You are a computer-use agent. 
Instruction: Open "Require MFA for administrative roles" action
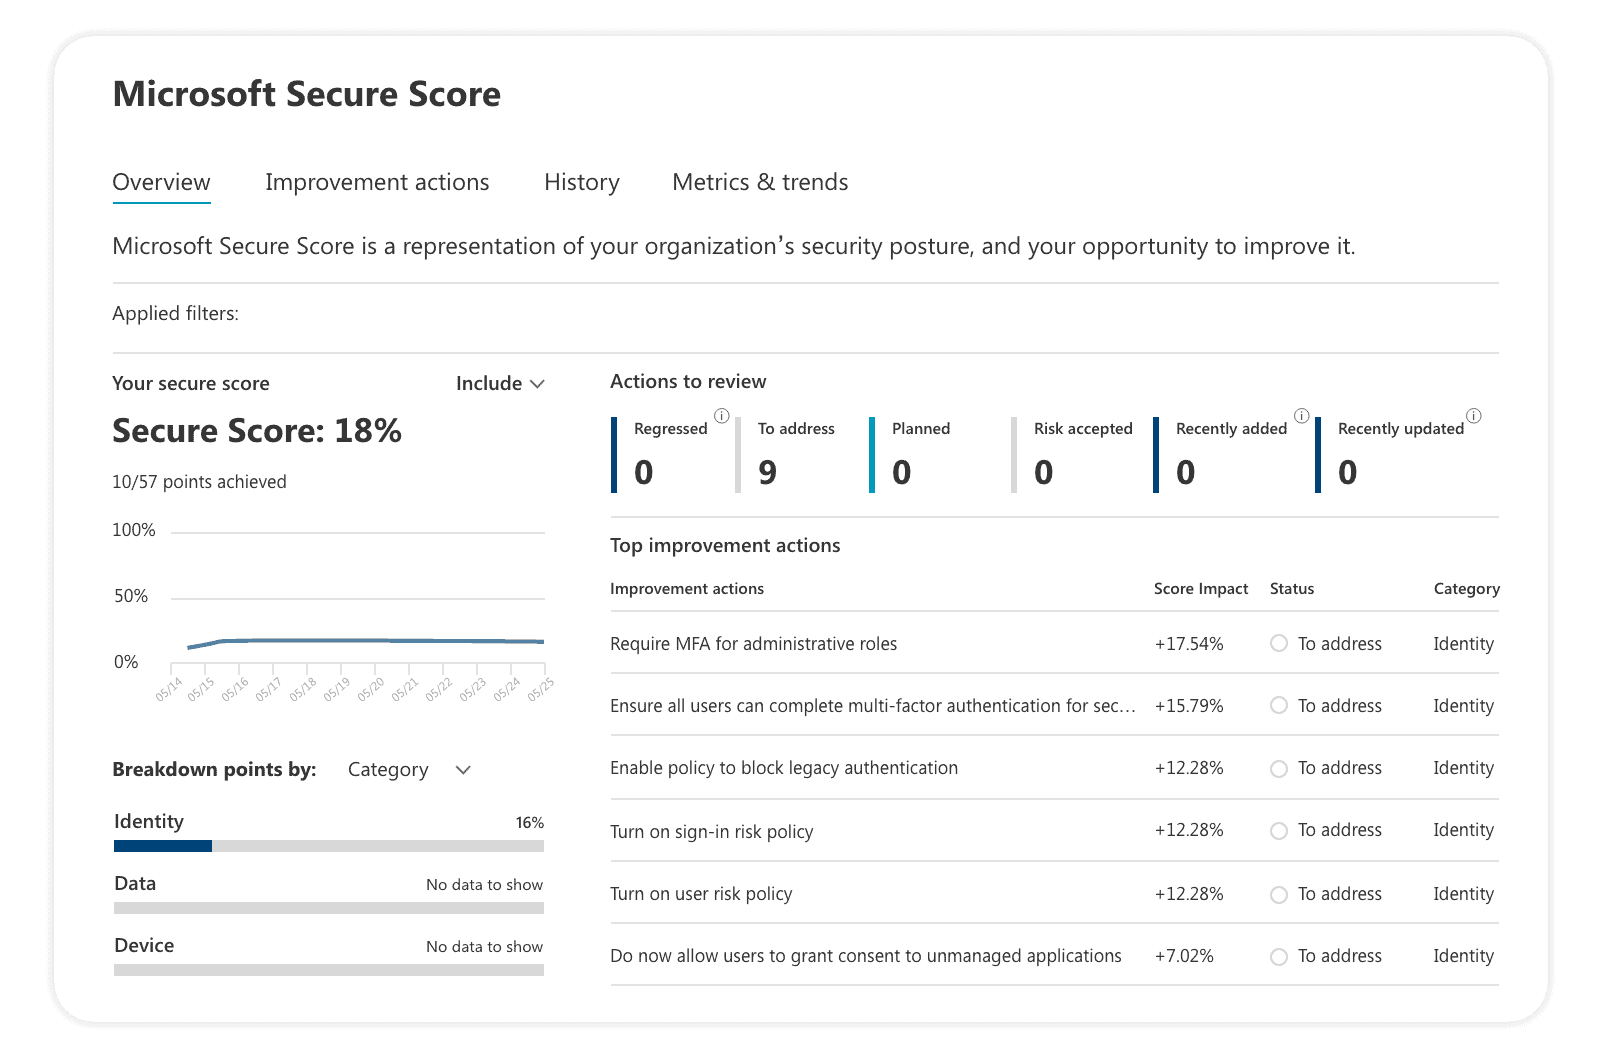pos(753,644)
